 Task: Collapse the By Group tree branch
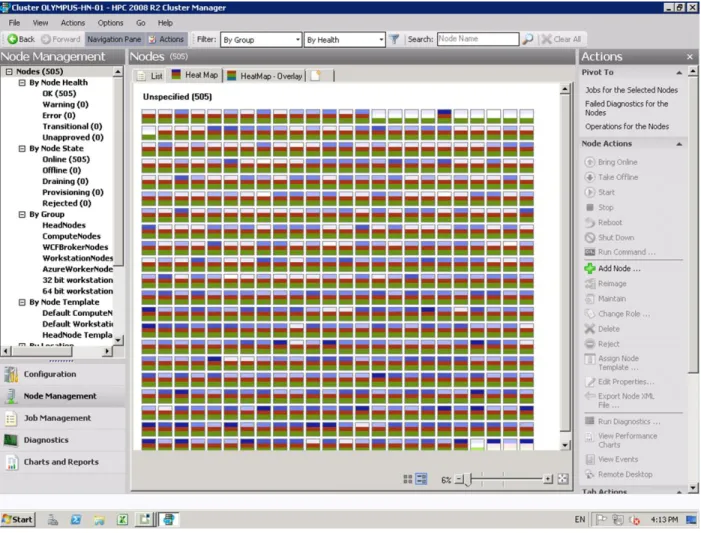point(22,215)
